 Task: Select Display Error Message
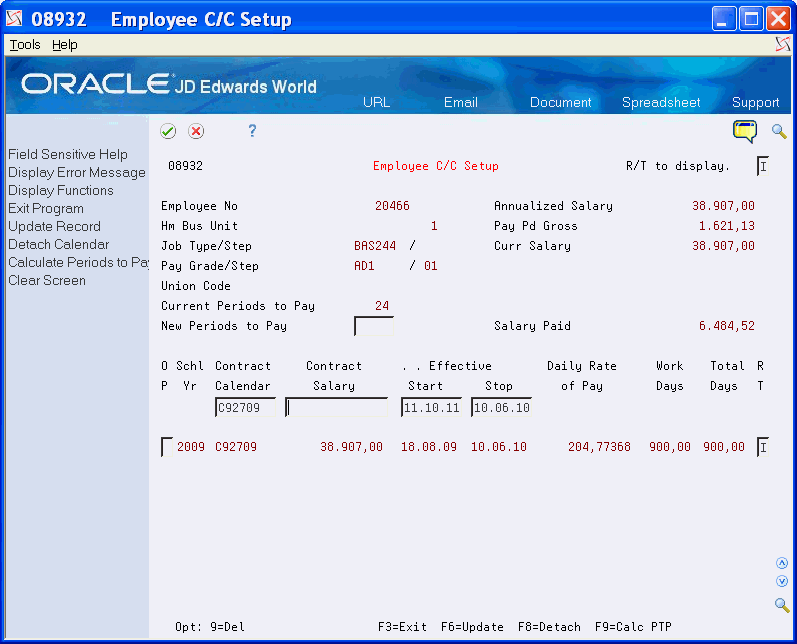[x=77, y=172]
